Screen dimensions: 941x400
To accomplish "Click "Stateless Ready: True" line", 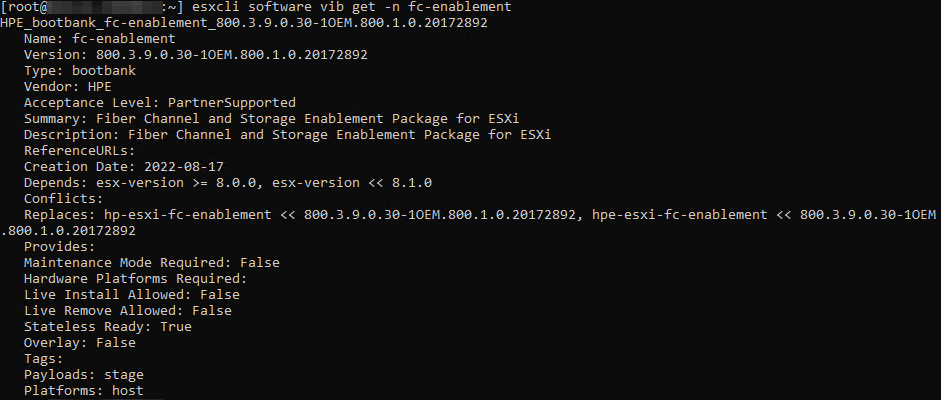I will pyautogui.click(x=107, y=326).
